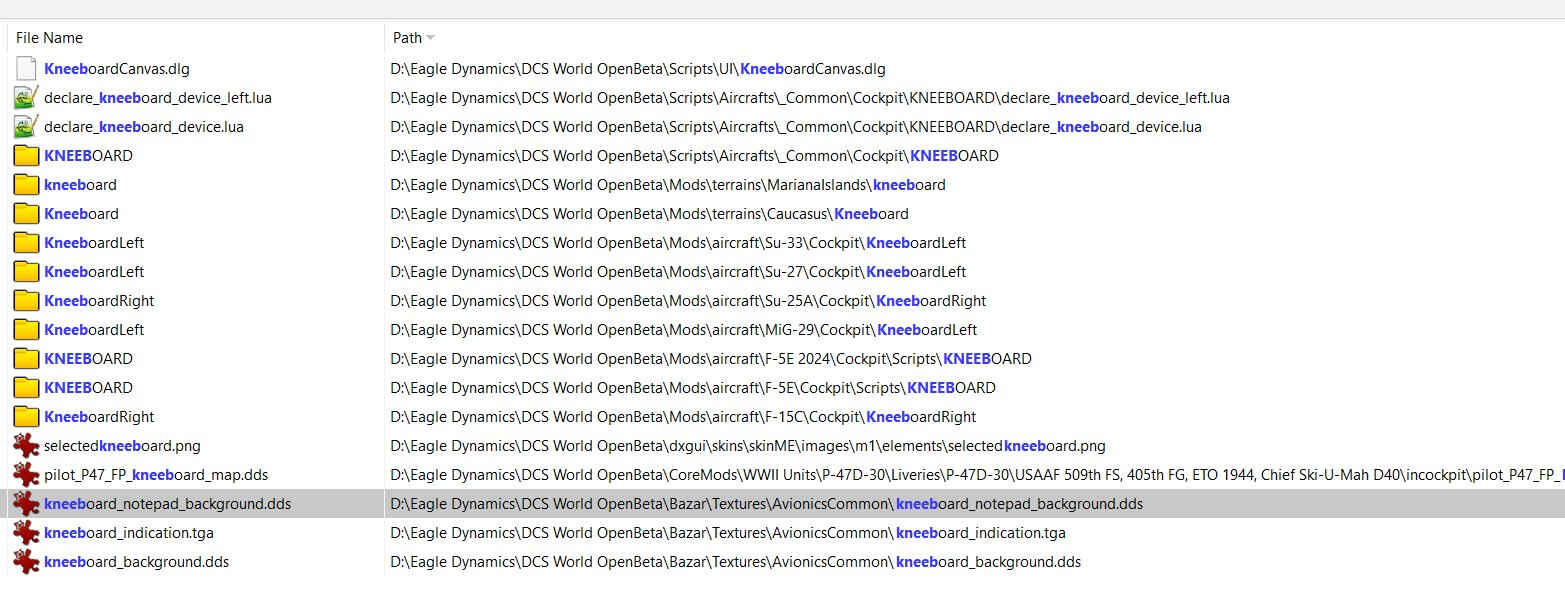Select the KneeboardCanvas.dlg file name
This screenshot has width=1565, height=589.
[x=117, y=69]
